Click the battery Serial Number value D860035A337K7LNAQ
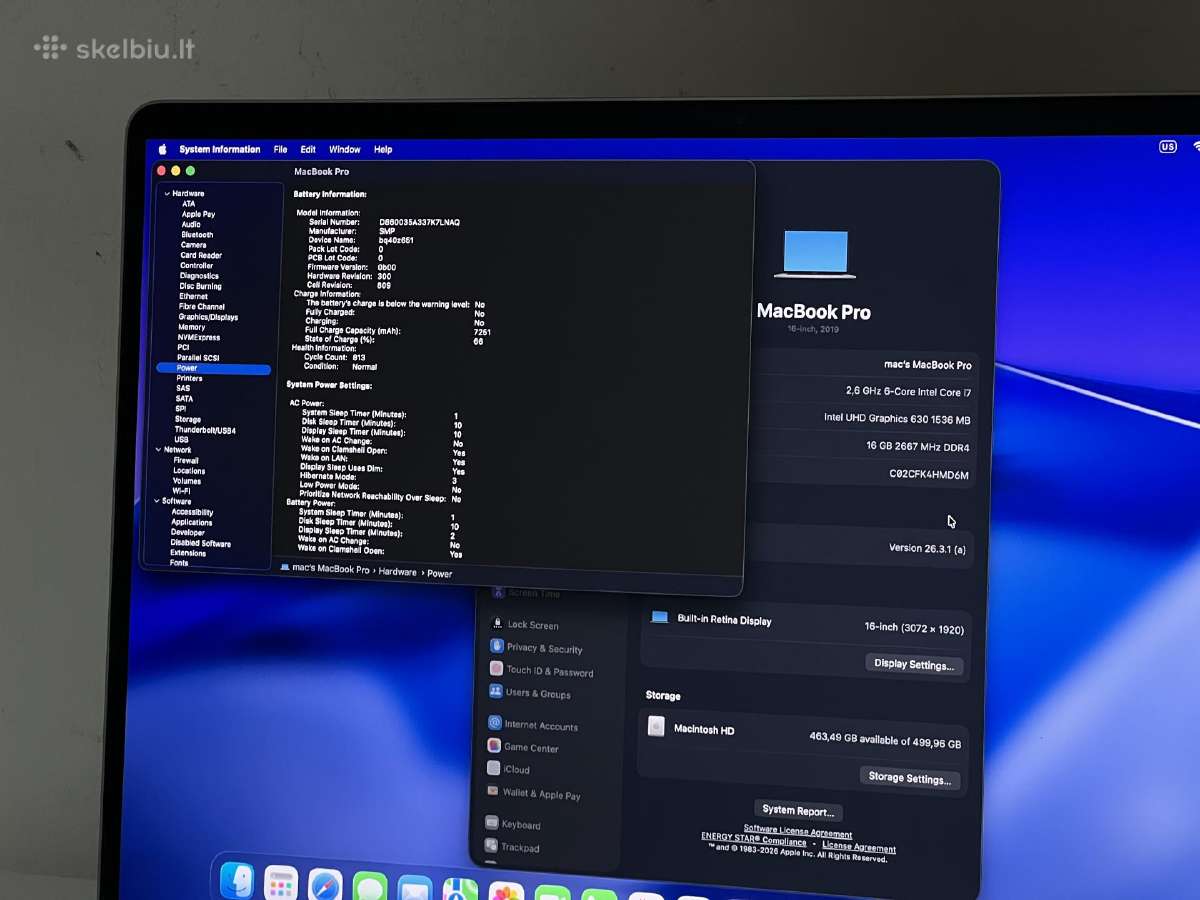 pos(420,222)
